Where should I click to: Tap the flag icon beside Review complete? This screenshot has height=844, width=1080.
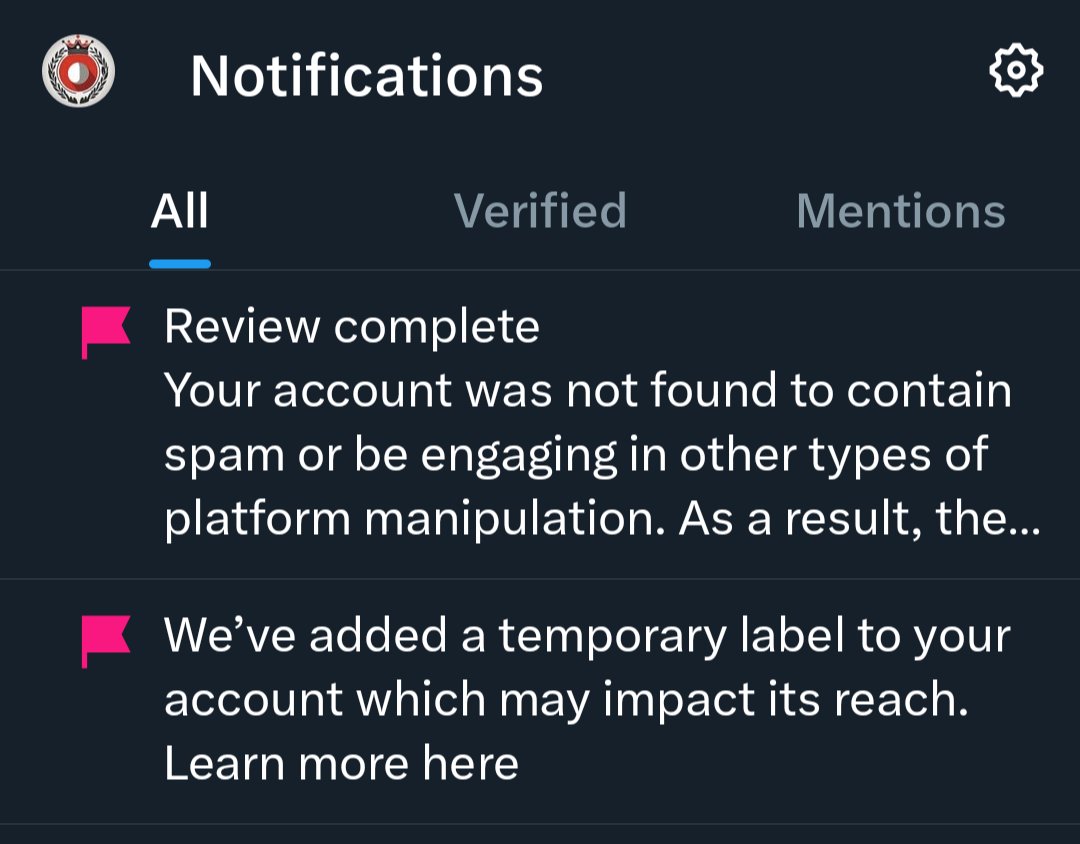click(105, 331)
